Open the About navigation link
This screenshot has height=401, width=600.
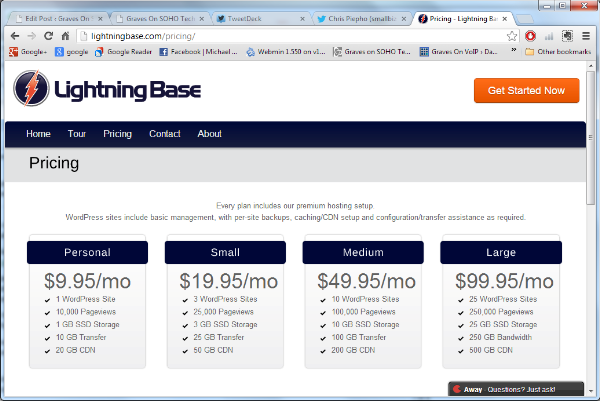pyautogui.click(x=209, y=134)
